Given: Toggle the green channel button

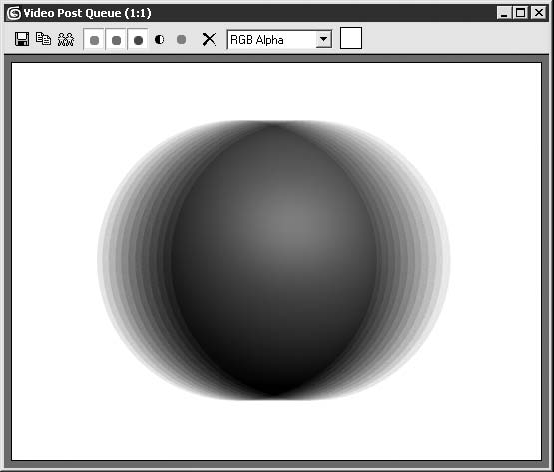Looking at the screenshot, I should pyautogui.click(x=116, y=40).
